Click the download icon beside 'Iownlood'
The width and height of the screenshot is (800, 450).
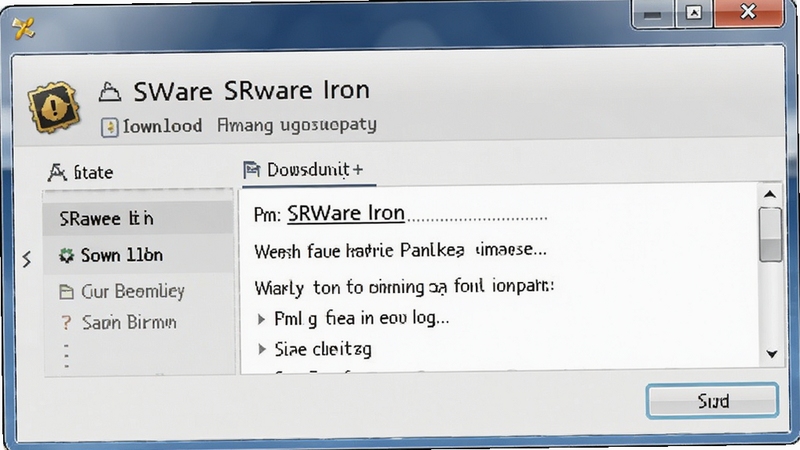click(x=109, y=127)
